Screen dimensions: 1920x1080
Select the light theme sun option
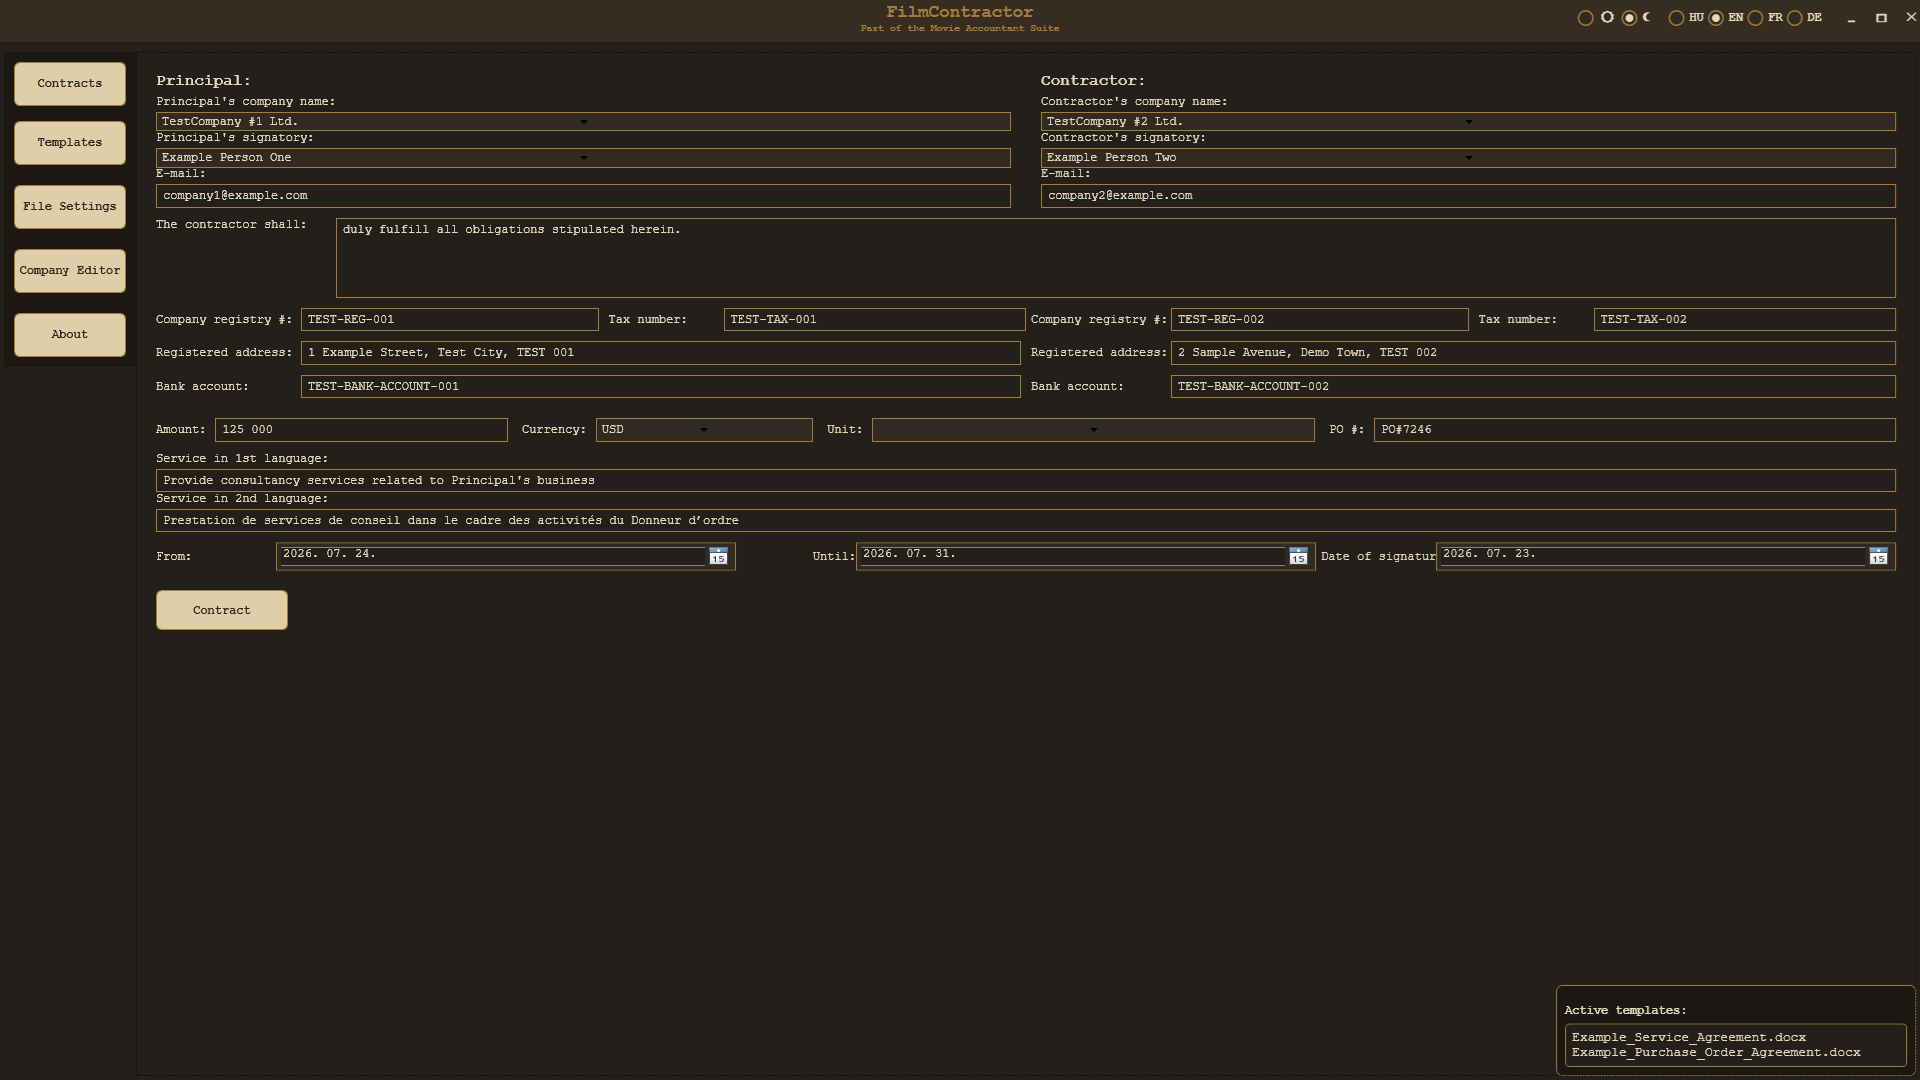(1586, 18)
